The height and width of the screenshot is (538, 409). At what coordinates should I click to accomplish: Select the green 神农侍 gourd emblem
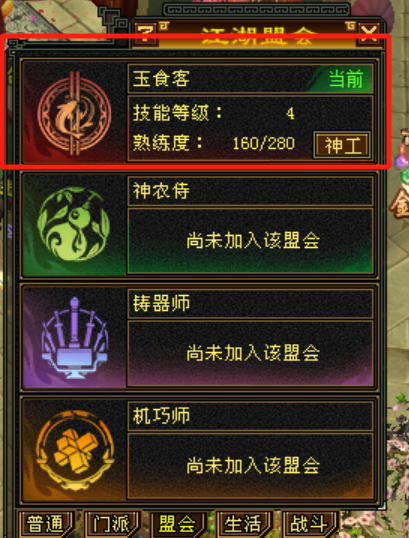click(x=73, y=224)
